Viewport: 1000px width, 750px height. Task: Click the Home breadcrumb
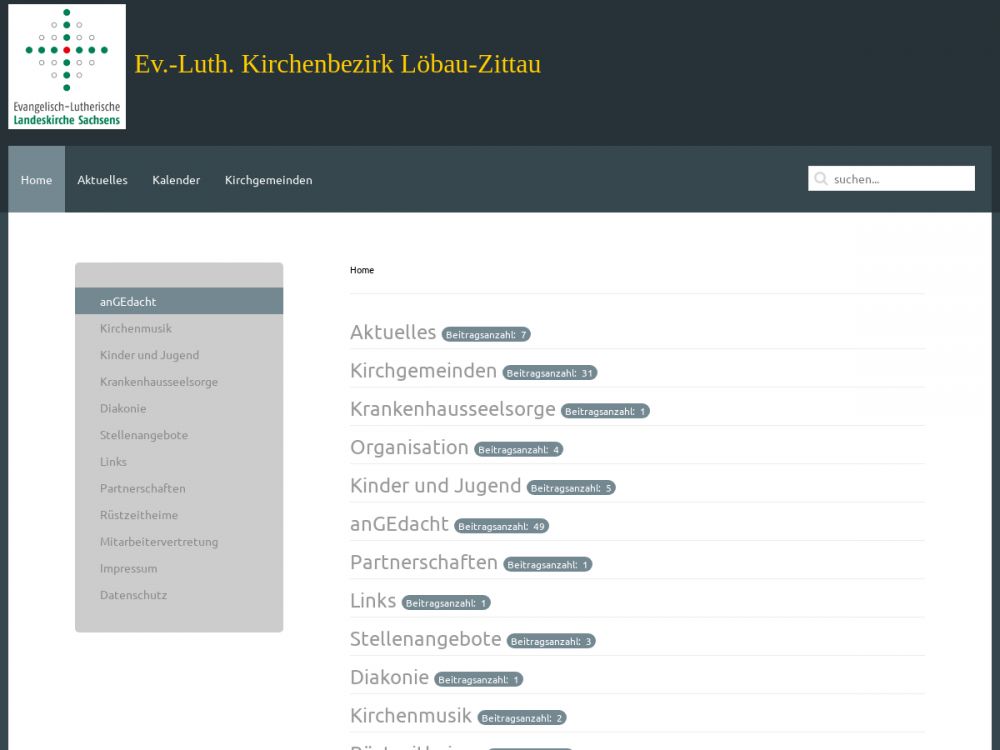[x=361, y=270]
